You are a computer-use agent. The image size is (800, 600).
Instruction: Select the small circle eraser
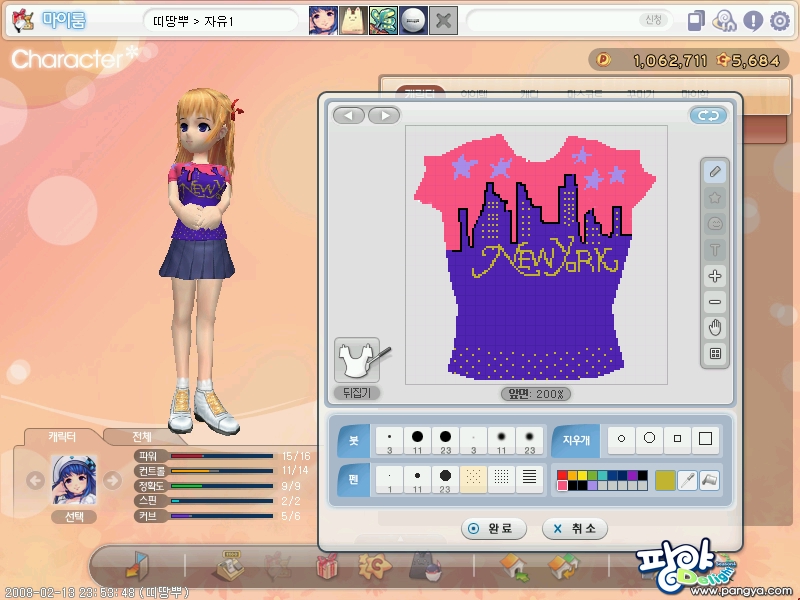(621, 439)
